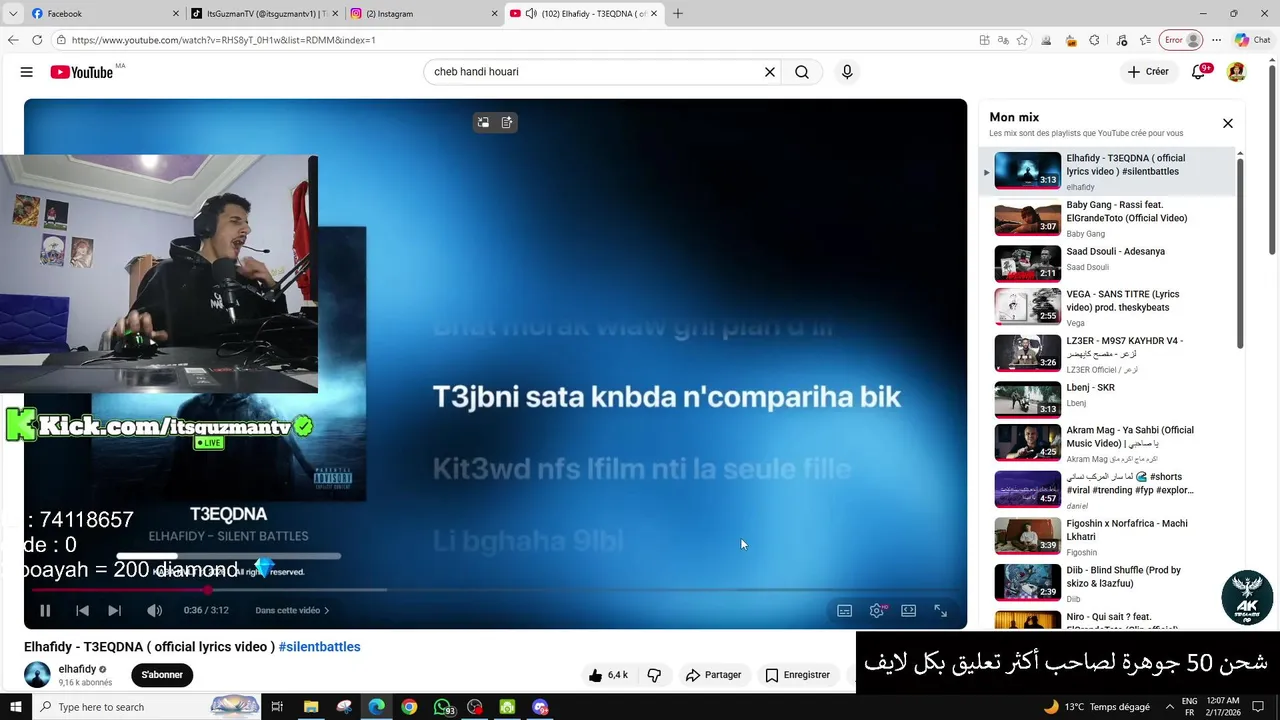1280x720 pixels.
Task: Select VEGA - SANS TITRE in the playlist
Action: (1106, 307)
